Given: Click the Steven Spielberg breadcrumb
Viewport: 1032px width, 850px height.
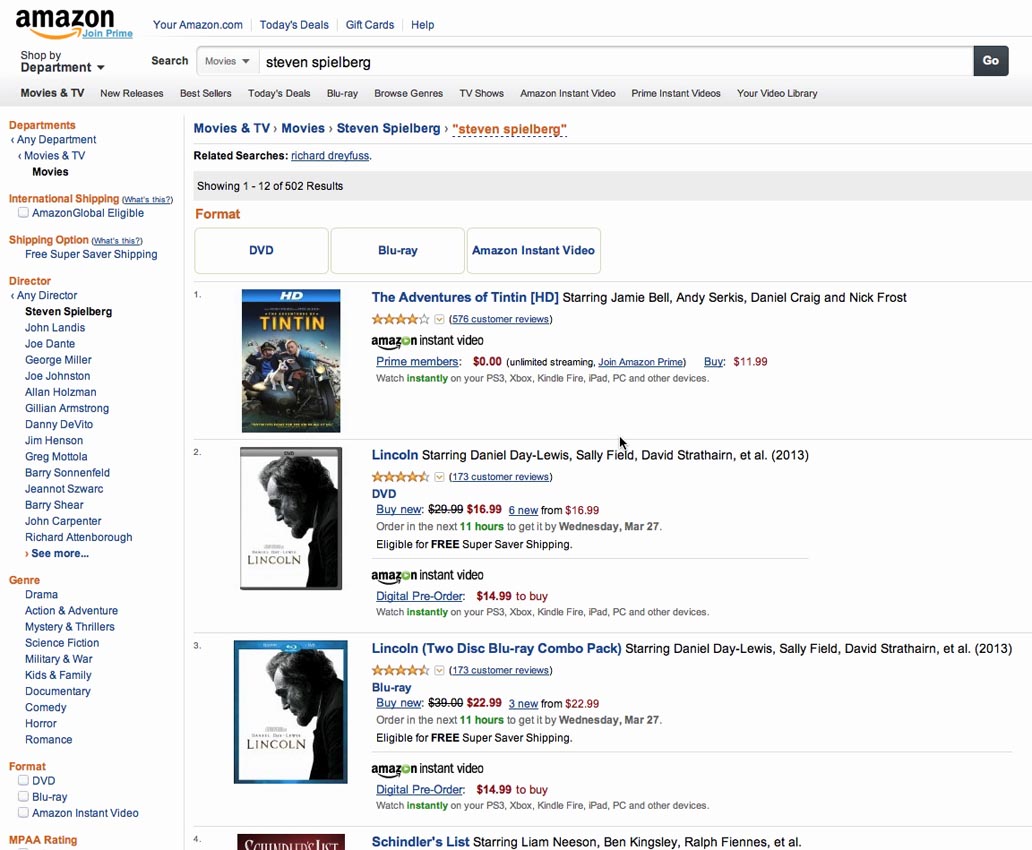Looking at the screenshot, I should pos(388,128).
